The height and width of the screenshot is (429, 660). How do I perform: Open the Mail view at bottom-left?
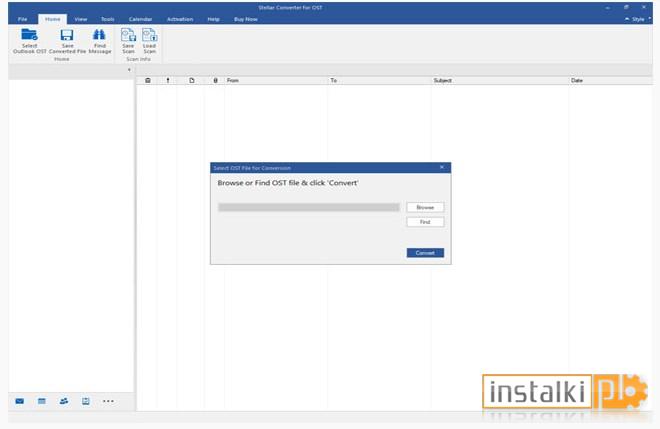point(19,401)
